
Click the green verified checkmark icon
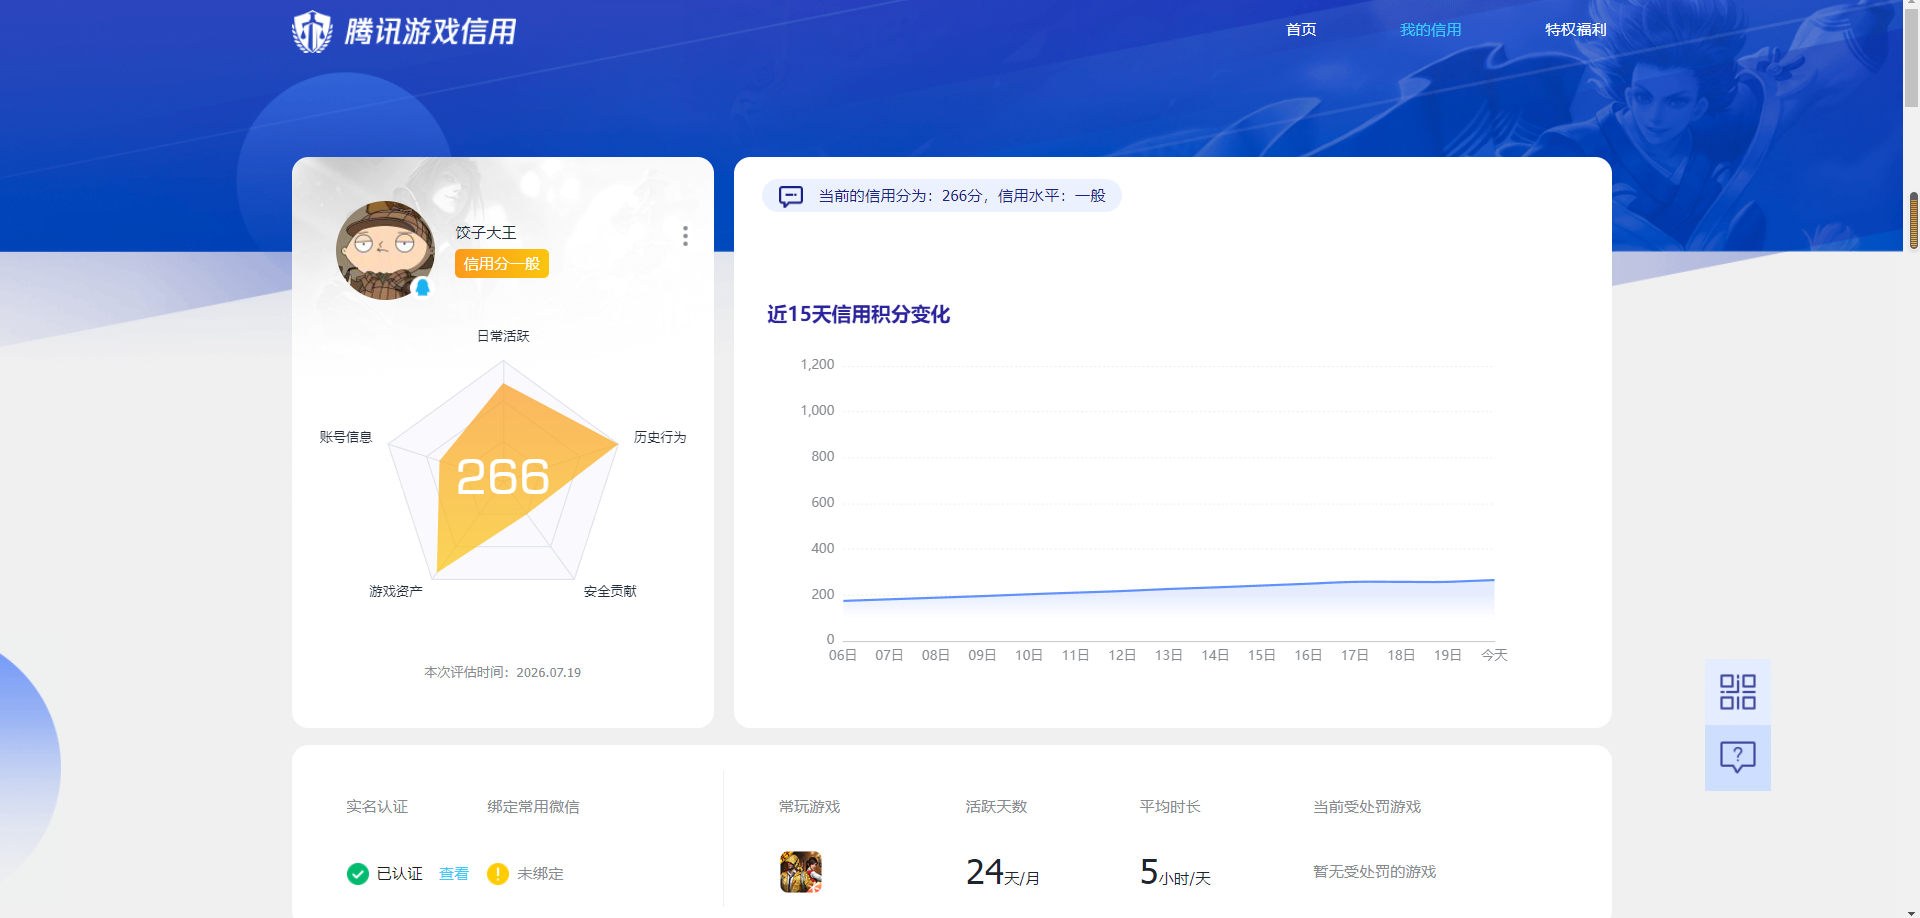[x=358, y=874]
